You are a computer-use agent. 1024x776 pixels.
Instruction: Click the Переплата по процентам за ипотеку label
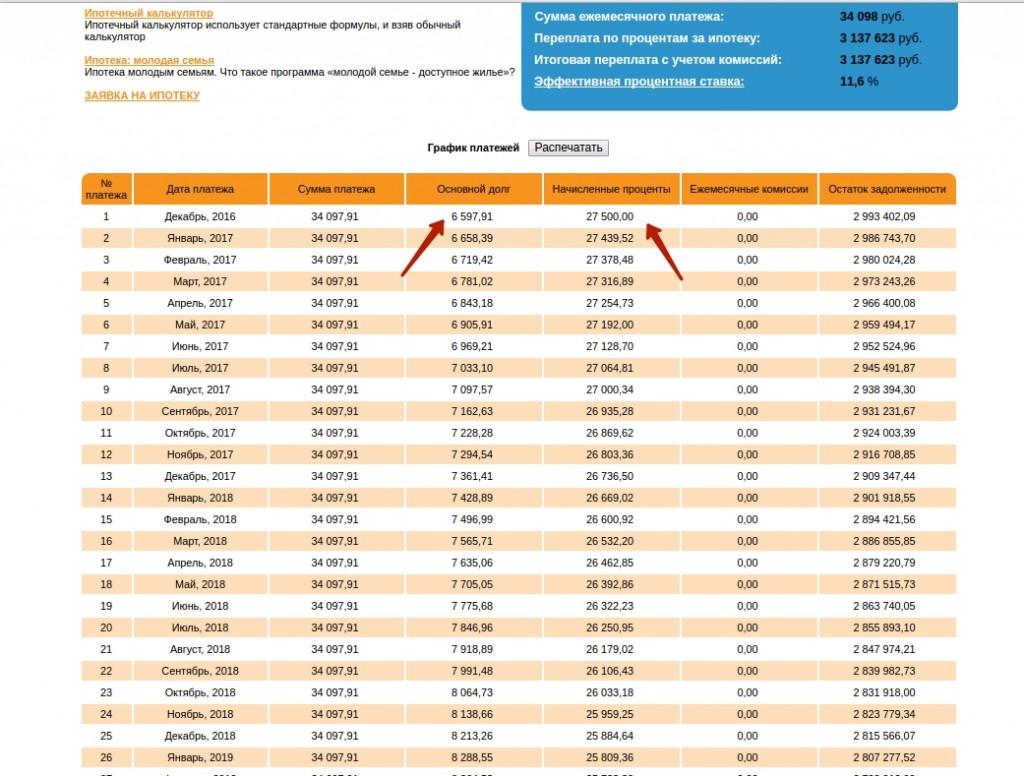647,39
